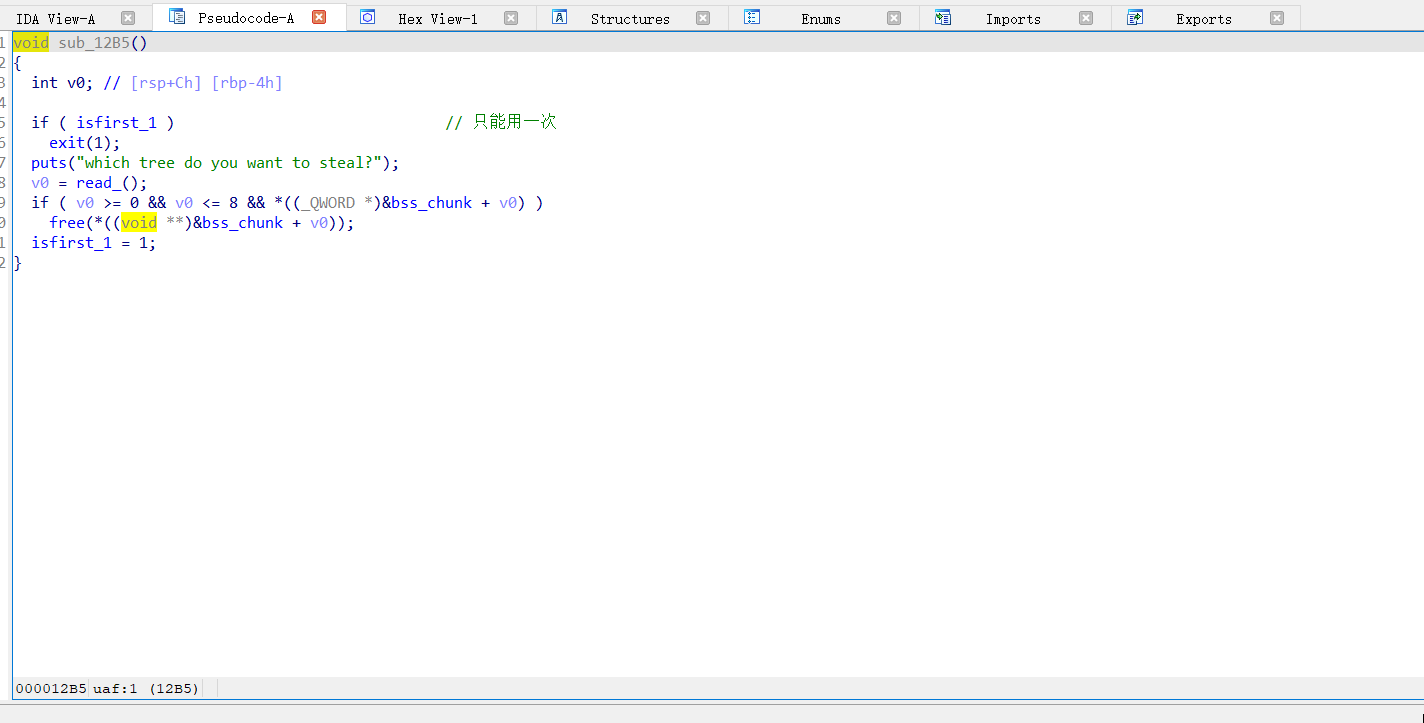Click the Hex View-1 tab icon
Viewport: 1424px width, 723px height.
368,17
